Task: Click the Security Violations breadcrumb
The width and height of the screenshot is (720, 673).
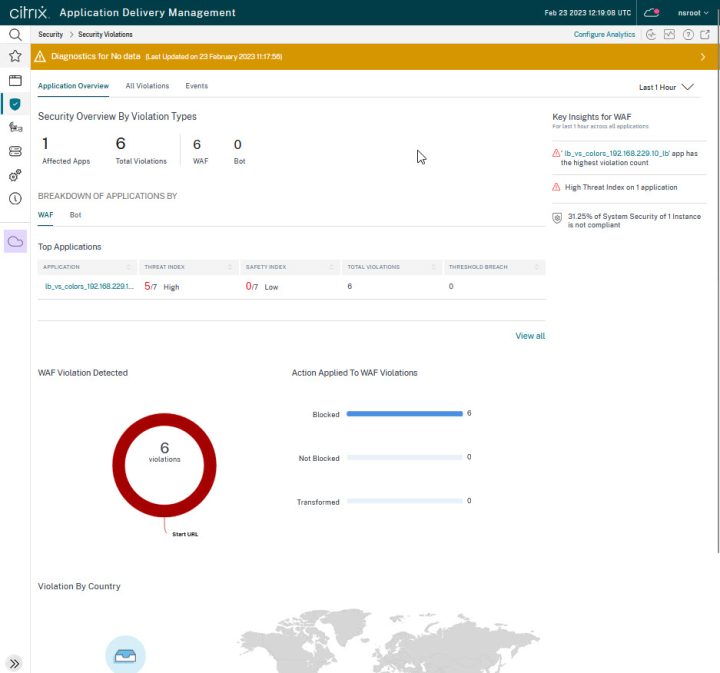Action: coord(105,34)
